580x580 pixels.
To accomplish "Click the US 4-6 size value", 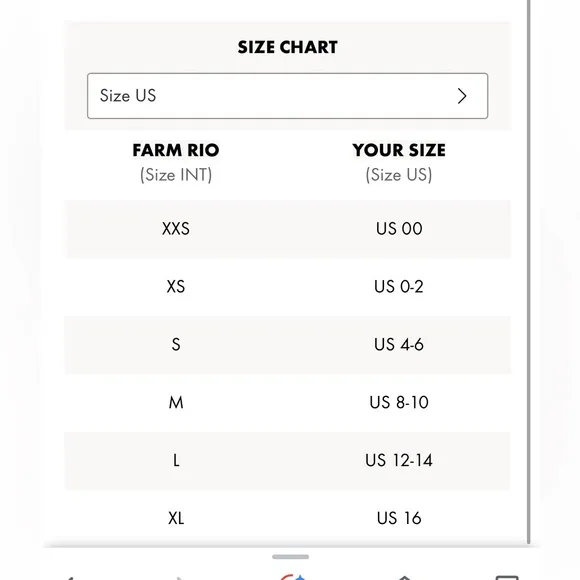I will (399, 345).
